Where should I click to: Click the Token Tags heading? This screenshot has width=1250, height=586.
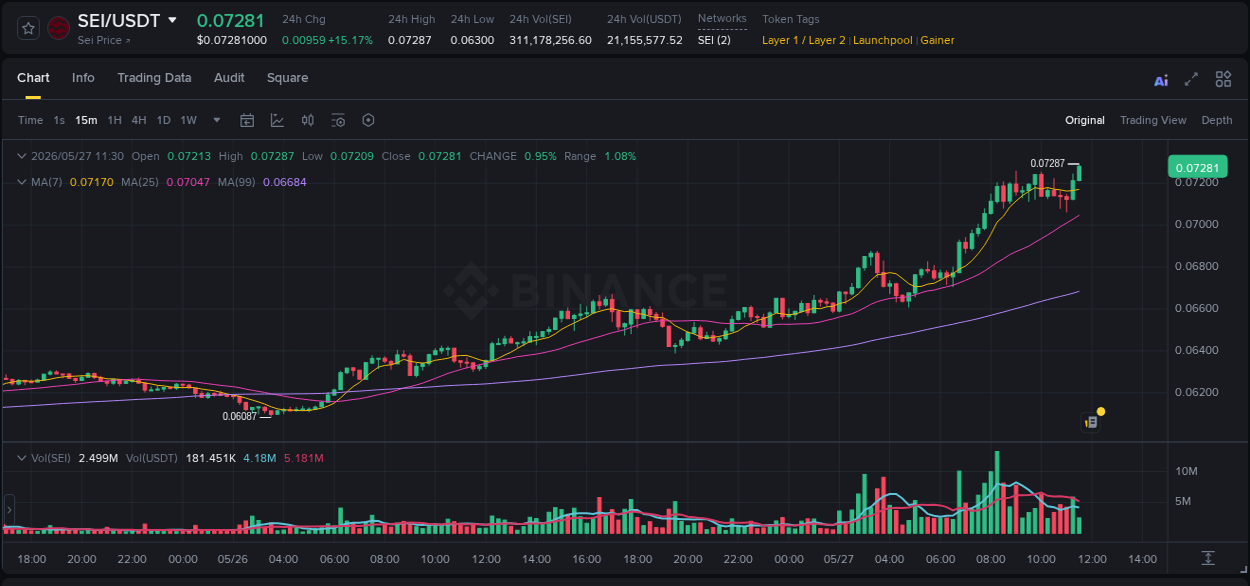point(791,19)
